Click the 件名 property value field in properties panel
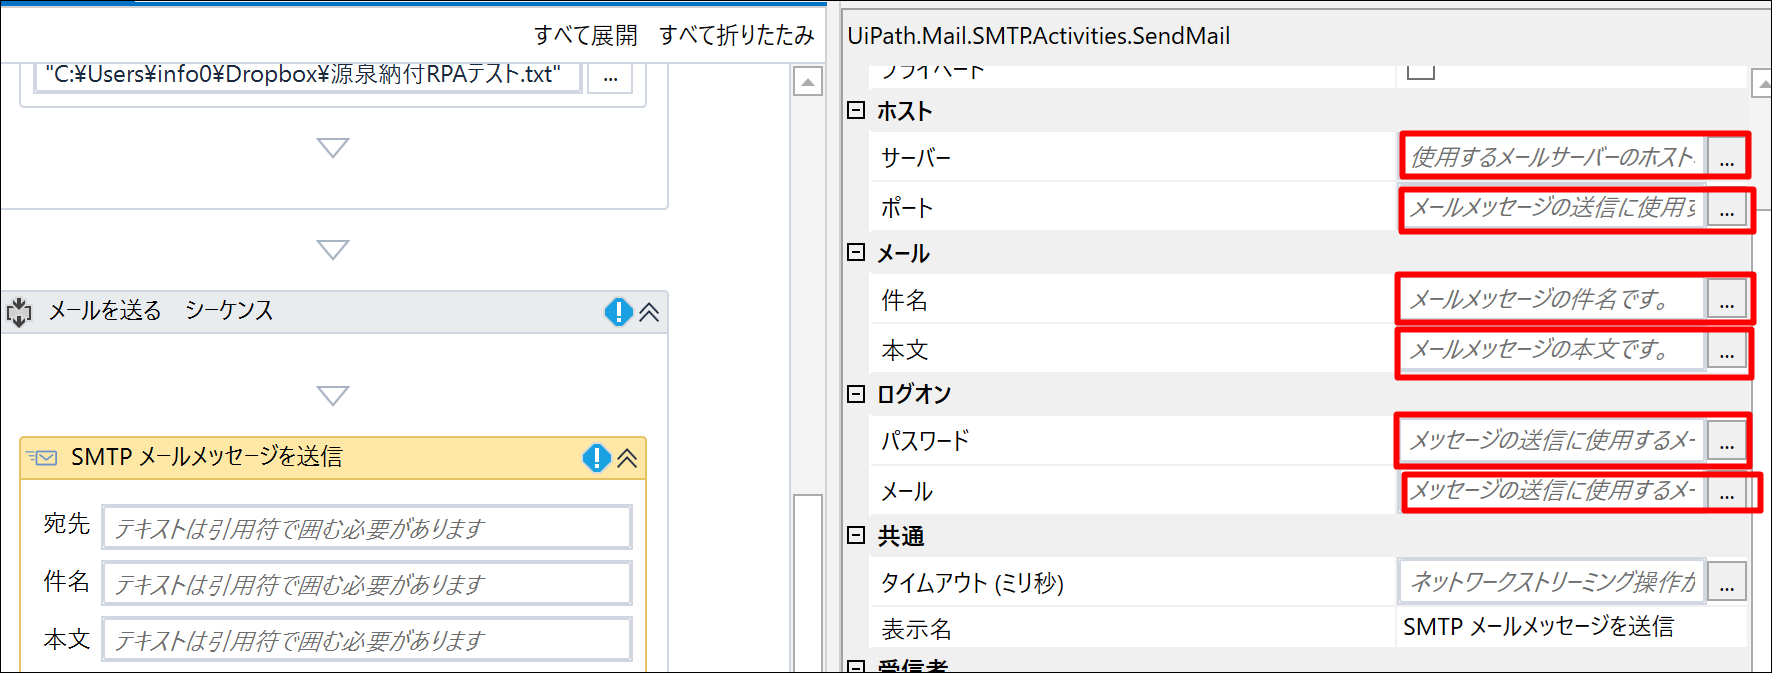 [1552, 299]
